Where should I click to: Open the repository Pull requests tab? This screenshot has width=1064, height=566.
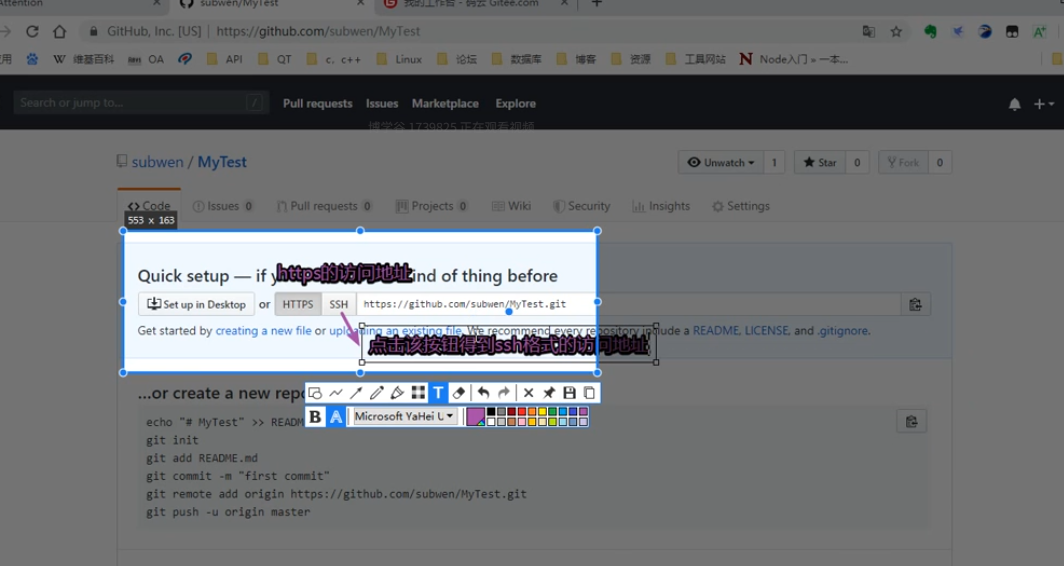(324, 206)
